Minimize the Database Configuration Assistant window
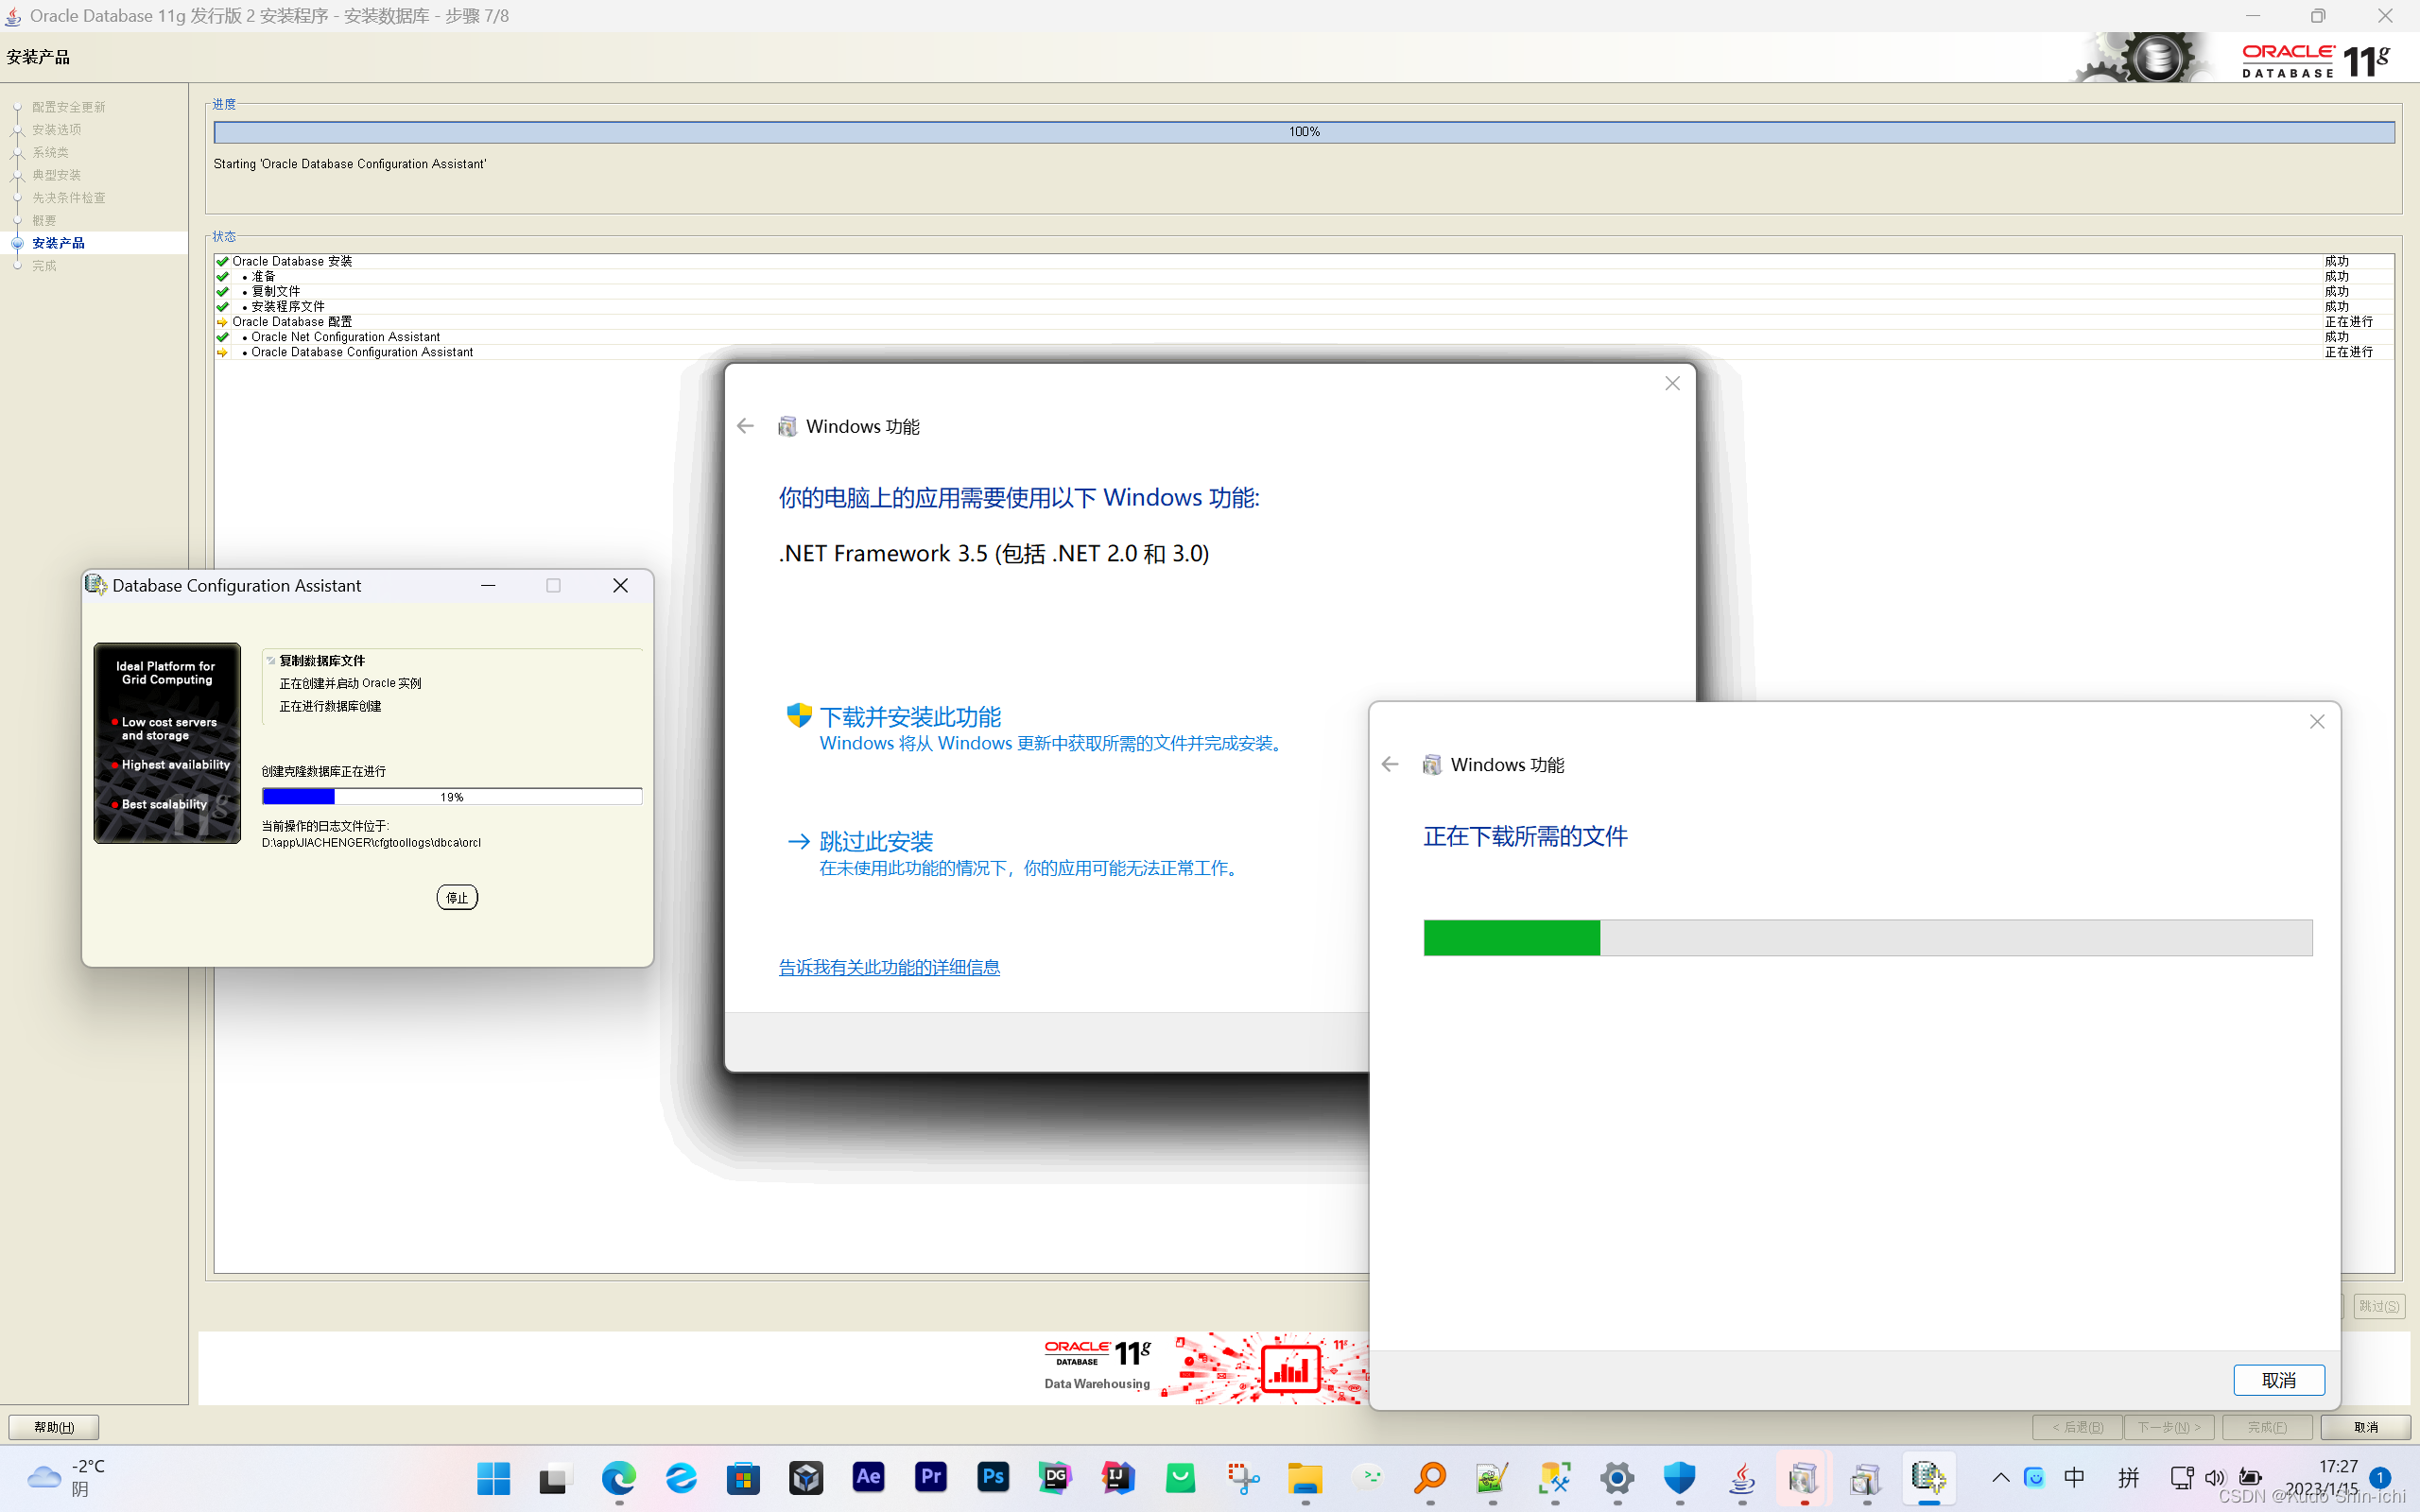2420x1512 pixels. (x=488, y=585)
